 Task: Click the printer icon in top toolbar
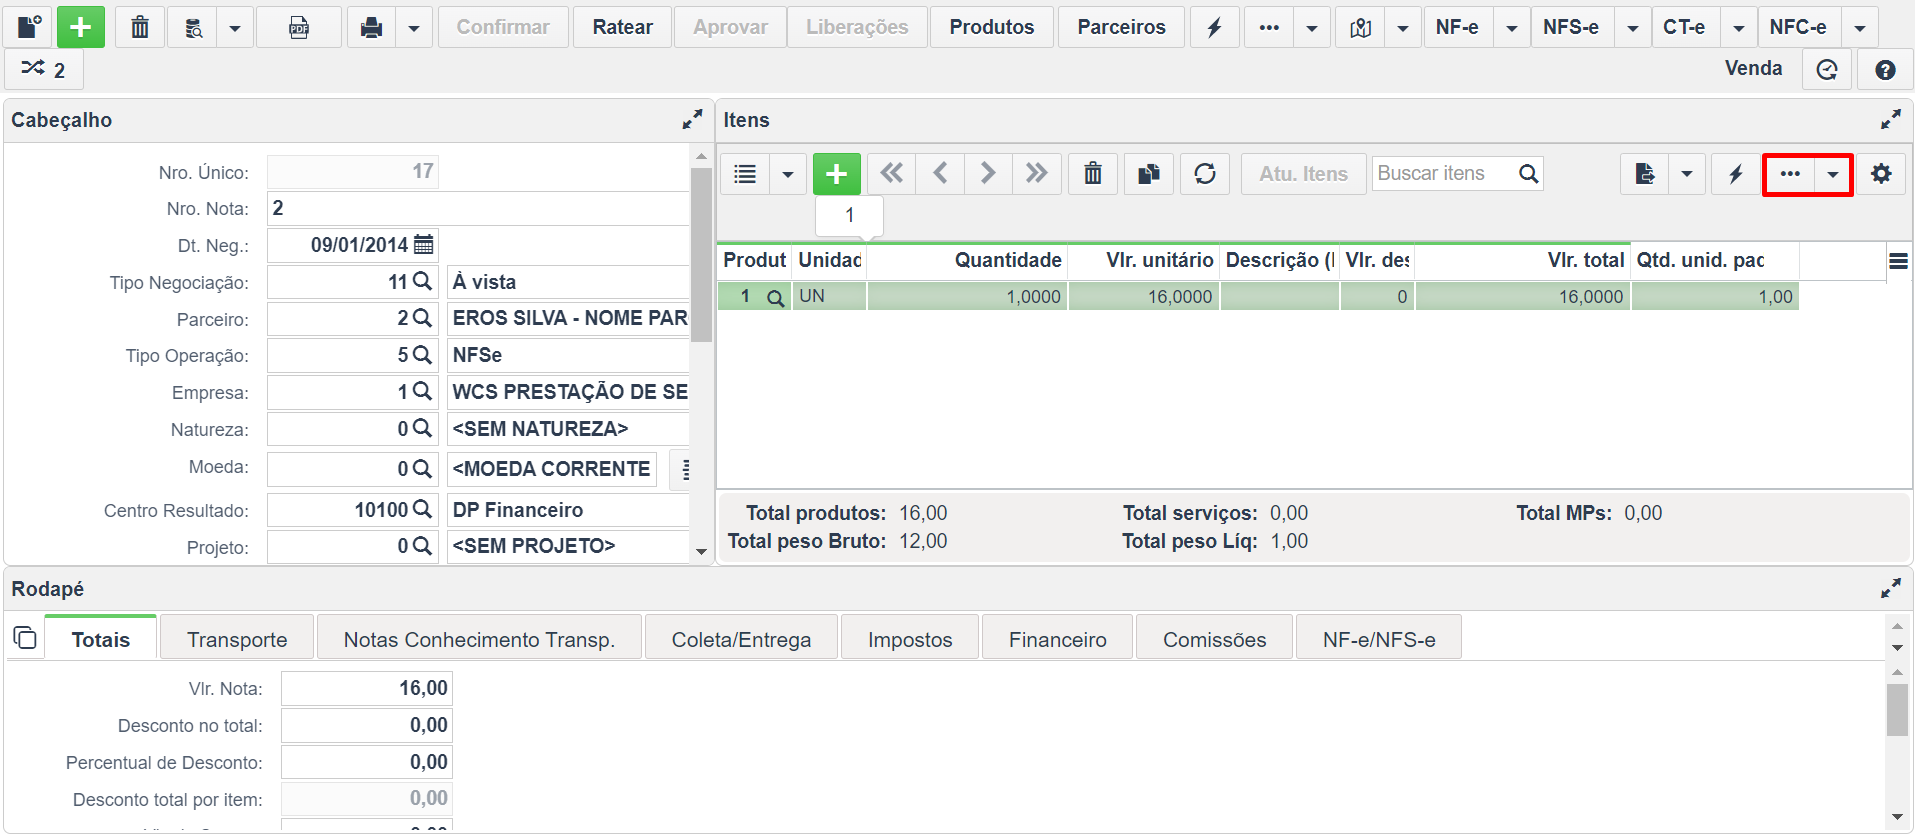tap(372, 27)
